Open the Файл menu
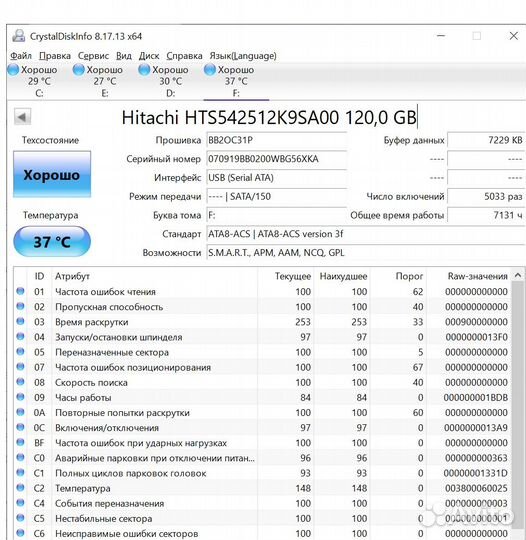Viewport: 526px width, 540px height. click(x=21, y=56)
